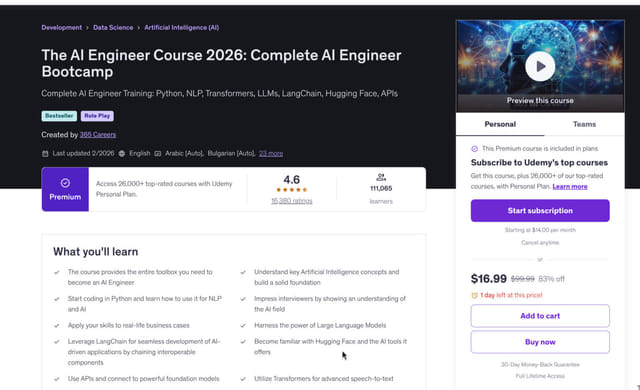Click the check icon beside Premium course included
The width and height of the screenshot is (640, 390).
click(474, 149)
